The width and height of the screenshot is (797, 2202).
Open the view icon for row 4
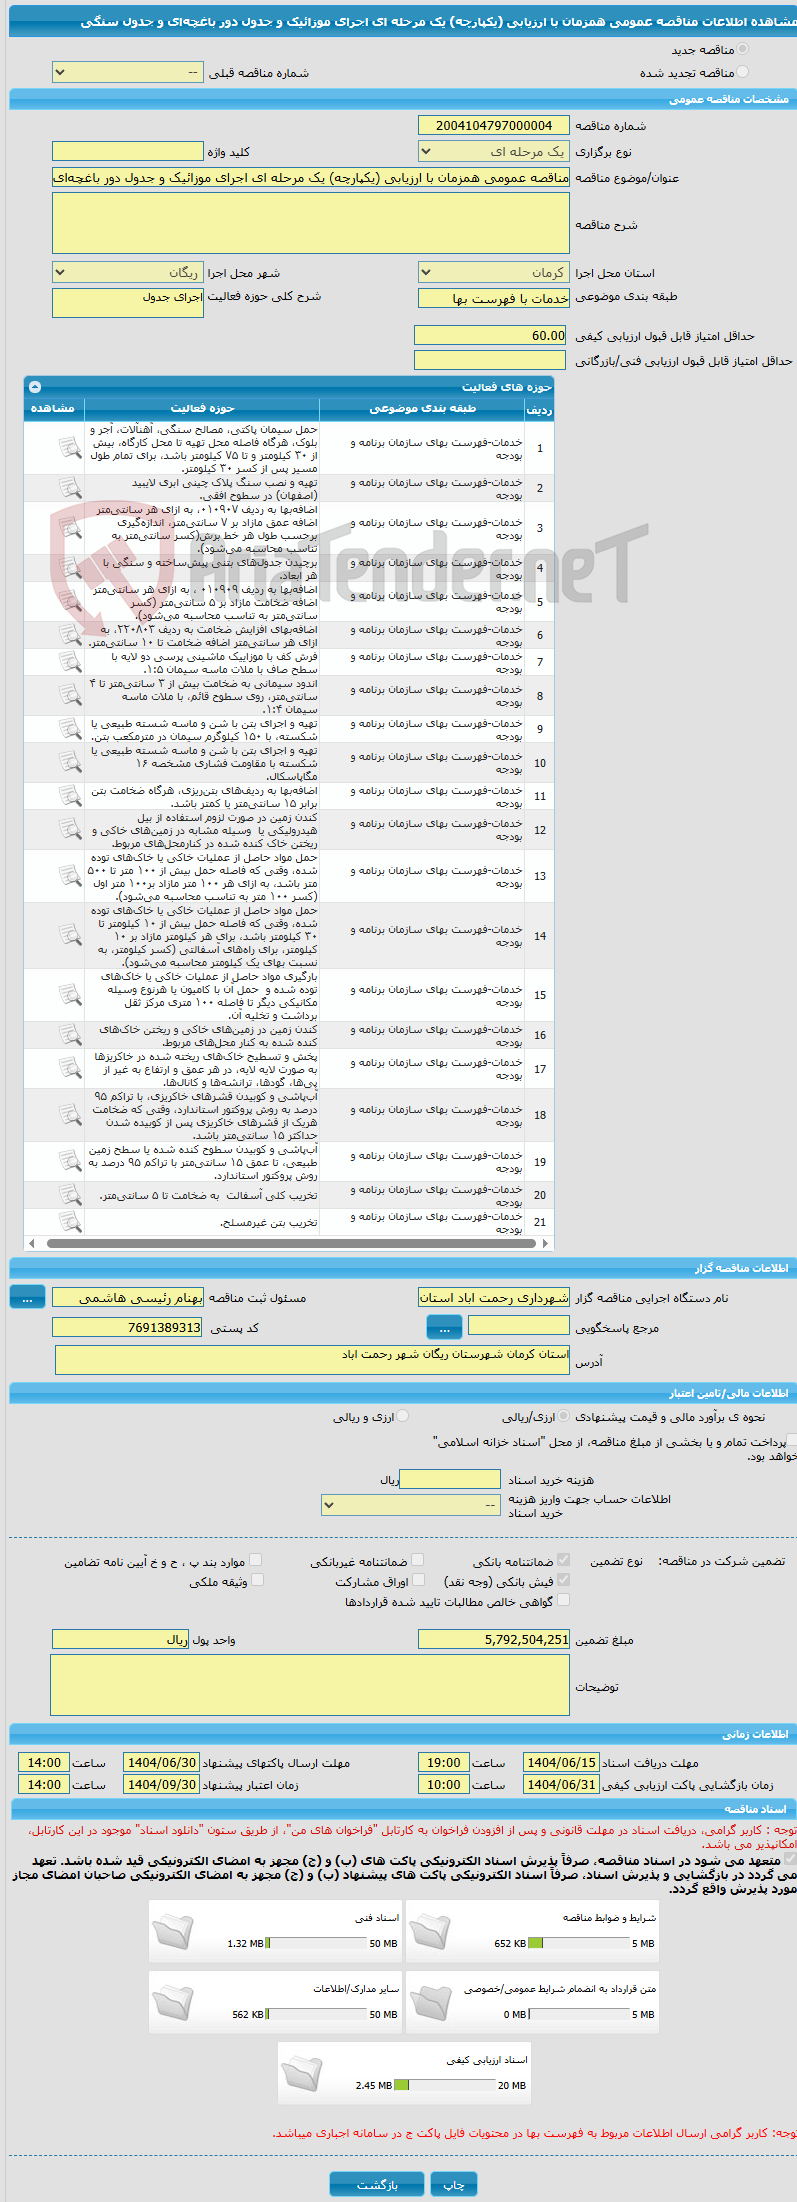coord(70,568)
